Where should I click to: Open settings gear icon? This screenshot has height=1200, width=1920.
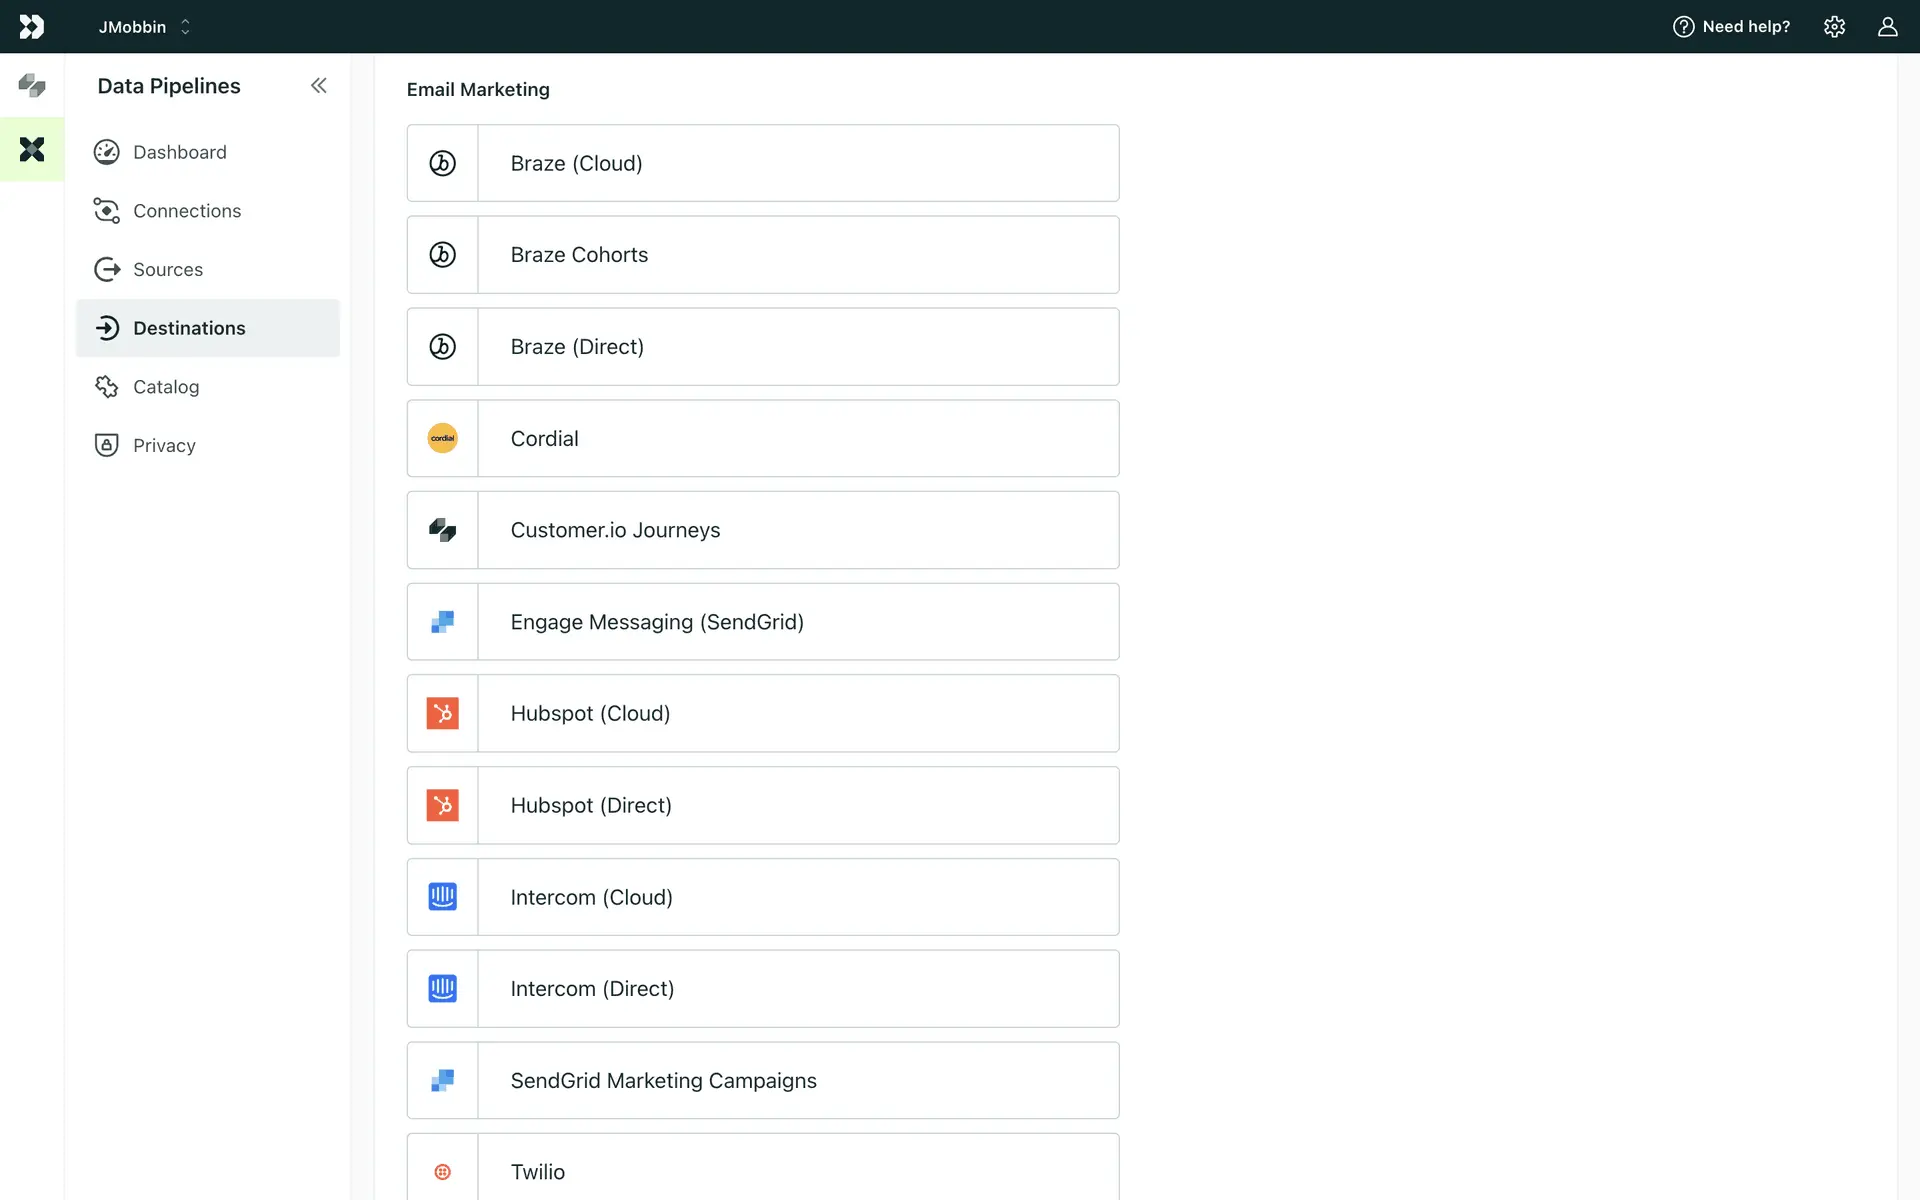[x=1834, y=27]
